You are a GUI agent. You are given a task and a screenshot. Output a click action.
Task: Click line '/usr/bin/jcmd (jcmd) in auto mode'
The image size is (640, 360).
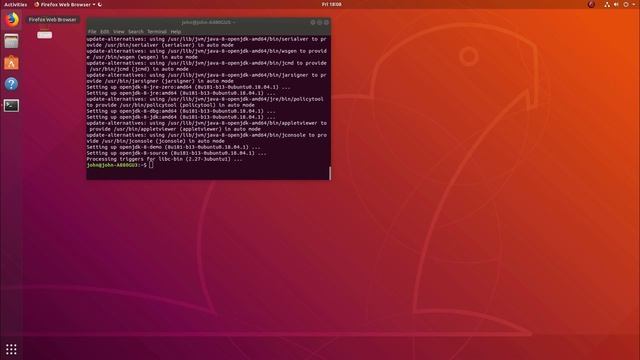(x=138, y=69)
